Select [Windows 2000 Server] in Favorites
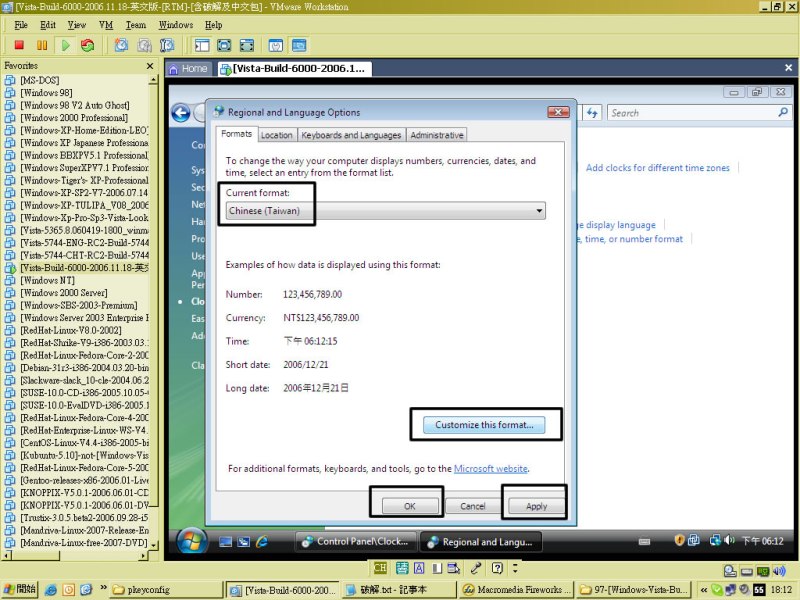This screenshot has width=800, height=600. pyautogui.click(x=63, y=293)
